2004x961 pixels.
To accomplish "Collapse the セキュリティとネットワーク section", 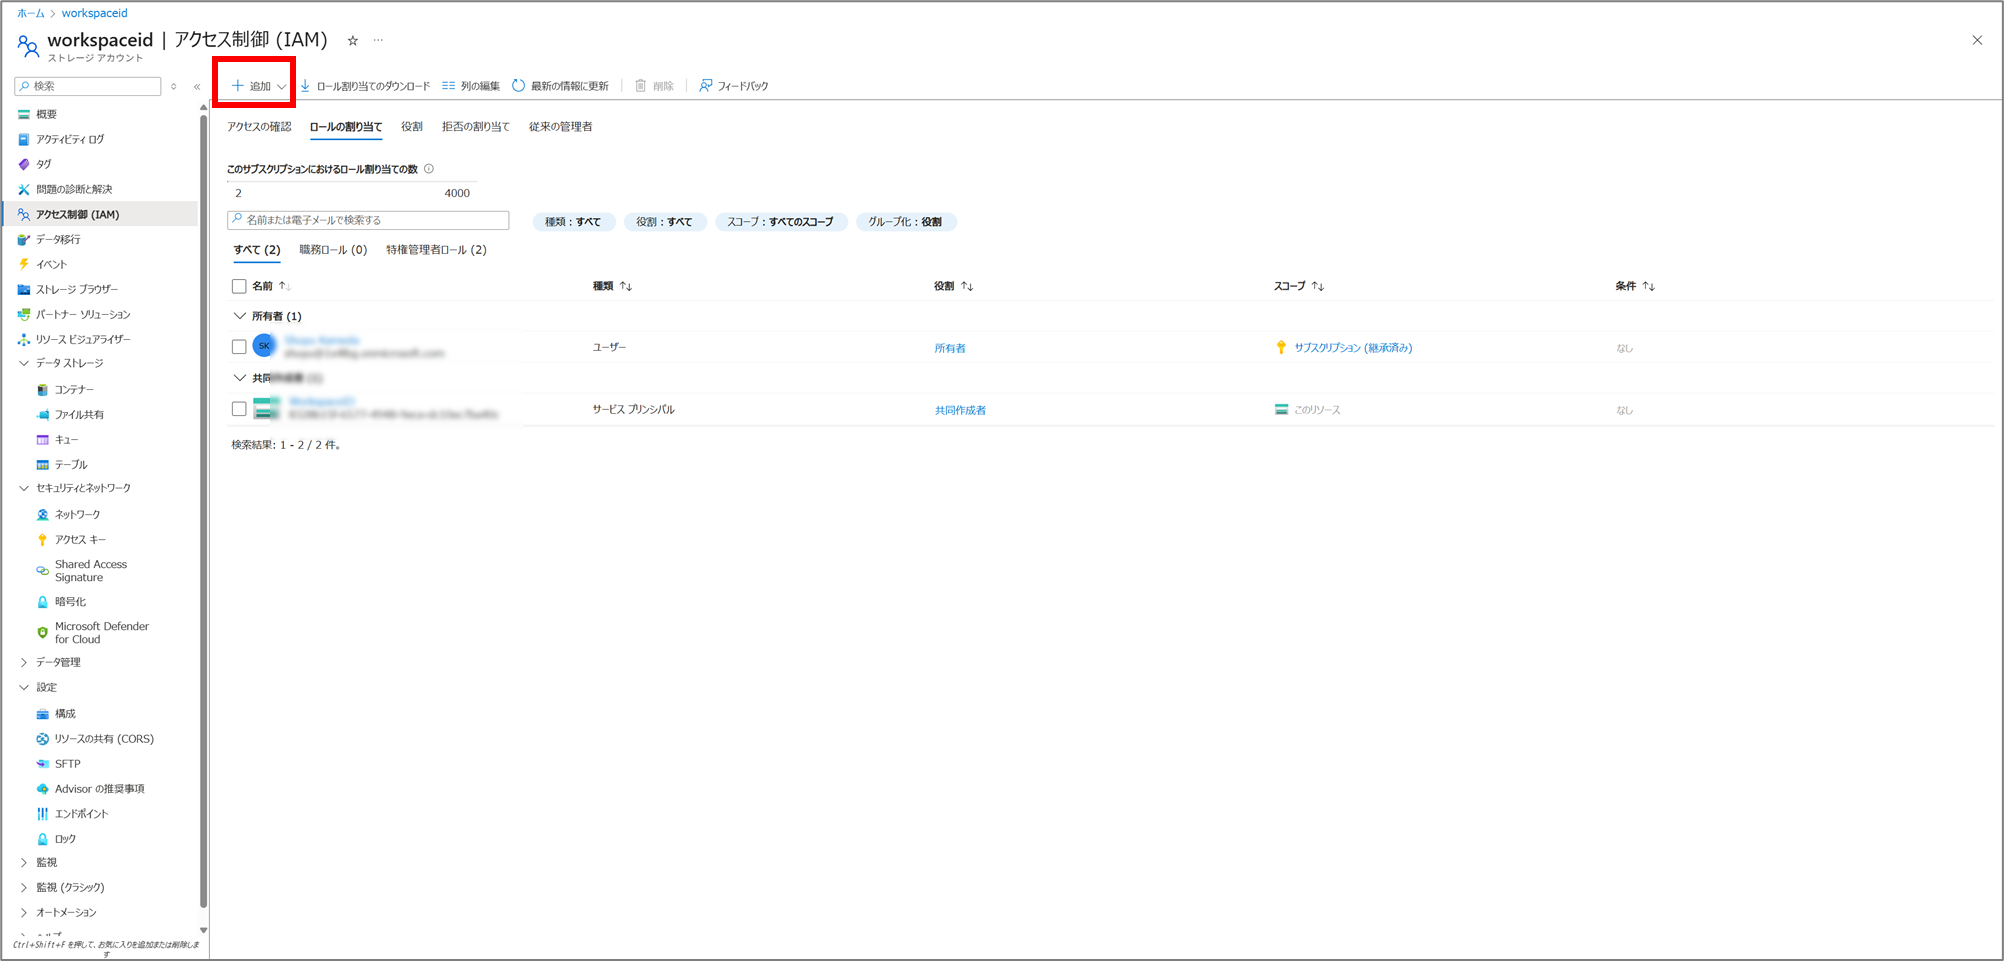I will pyautogui.click(x=24, y=488).
